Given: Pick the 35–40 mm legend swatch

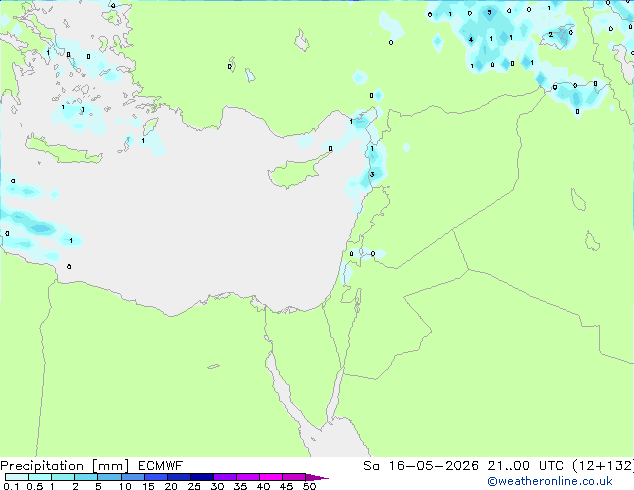Looking at the screenshot, I should [x=248, y=477].
